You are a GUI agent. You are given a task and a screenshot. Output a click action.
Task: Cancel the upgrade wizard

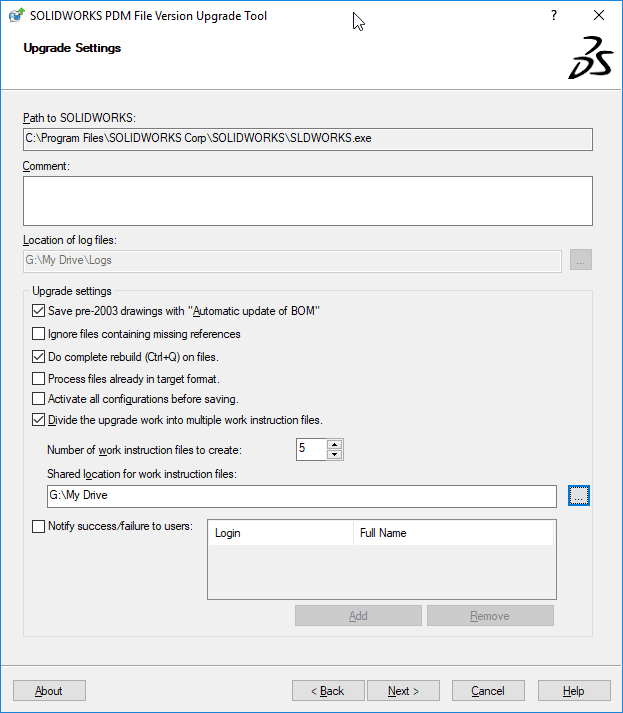[x=488, y=691]
